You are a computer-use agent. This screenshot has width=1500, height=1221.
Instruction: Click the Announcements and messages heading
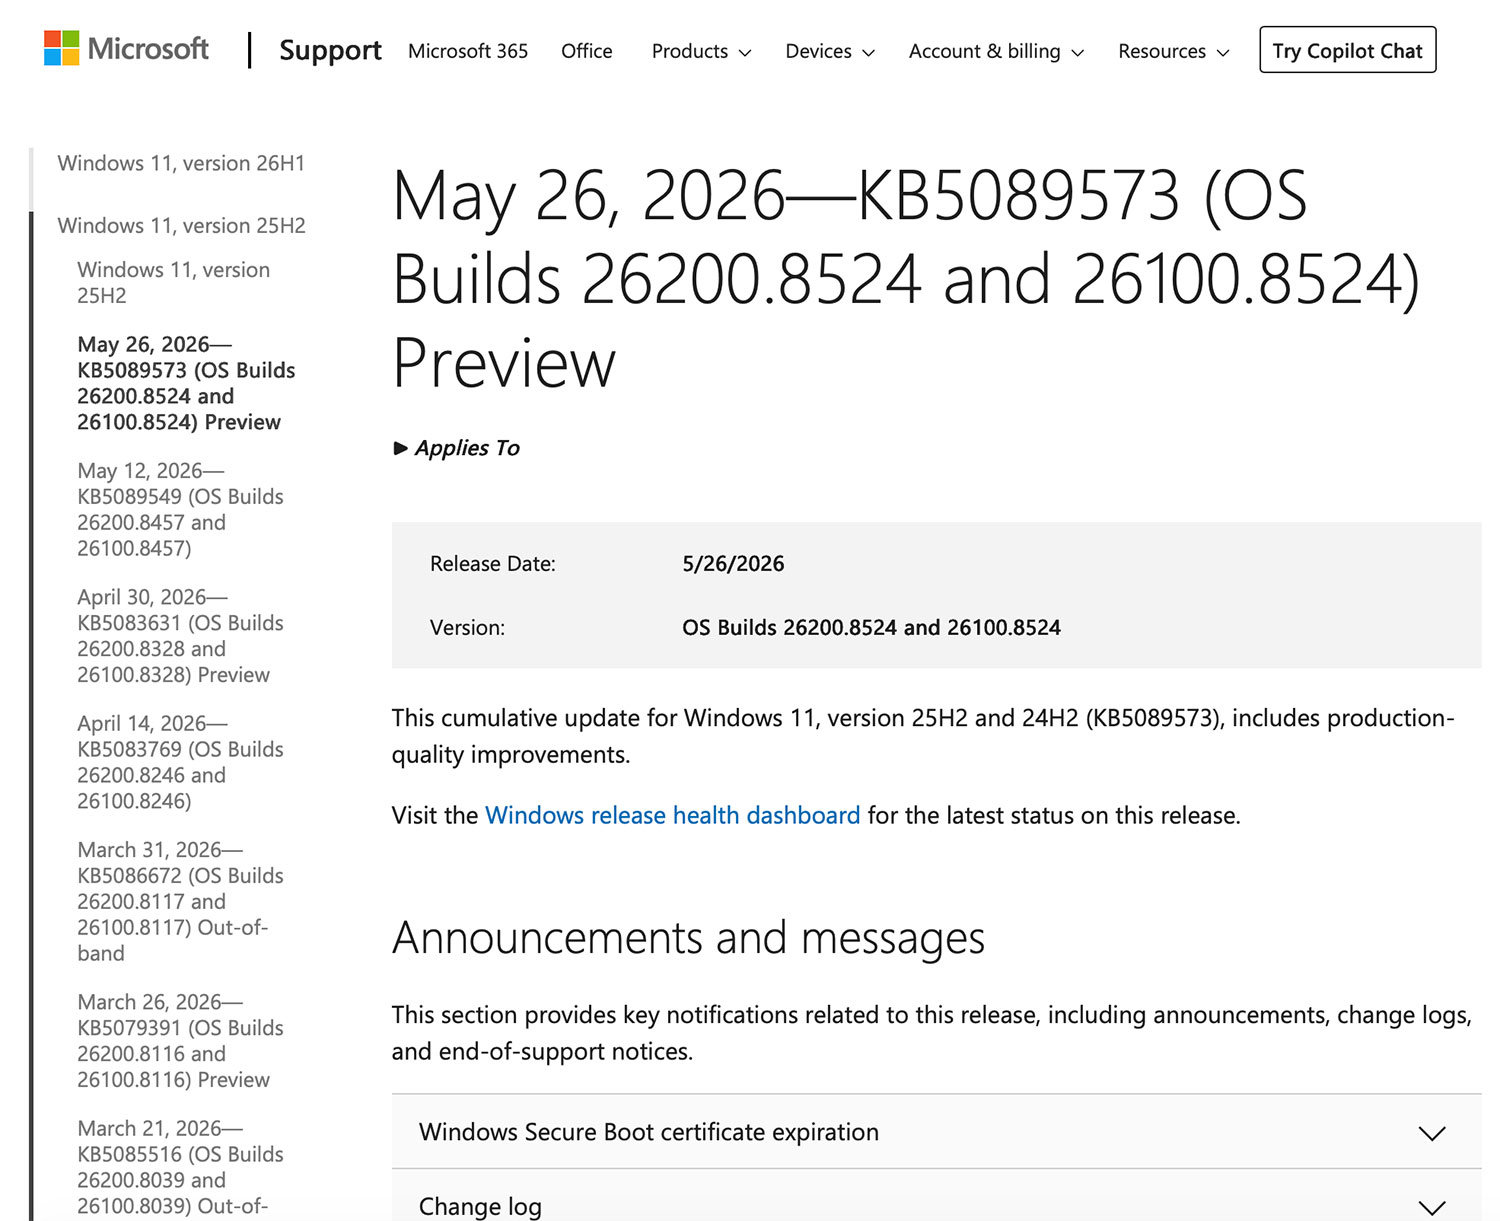pos(688,938)
